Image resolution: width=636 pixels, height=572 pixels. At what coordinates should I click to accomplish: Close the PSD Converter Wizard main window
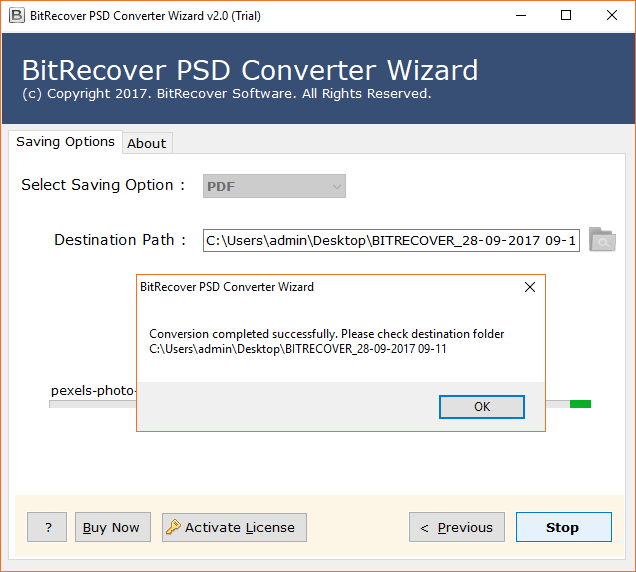pos(612,15)
